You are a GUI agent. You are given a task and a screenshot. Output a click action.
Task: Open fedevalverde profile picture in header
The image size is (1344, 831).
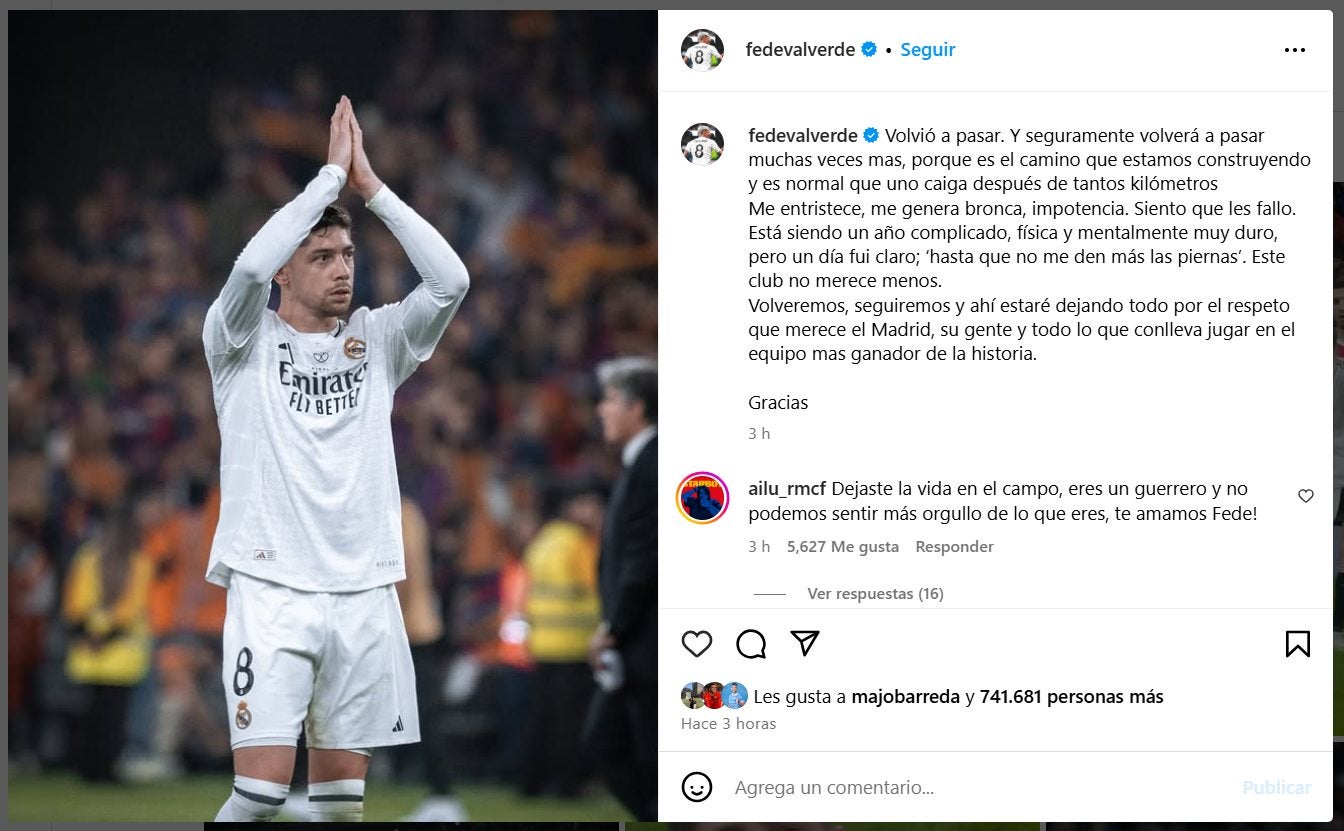pos(702,50)
